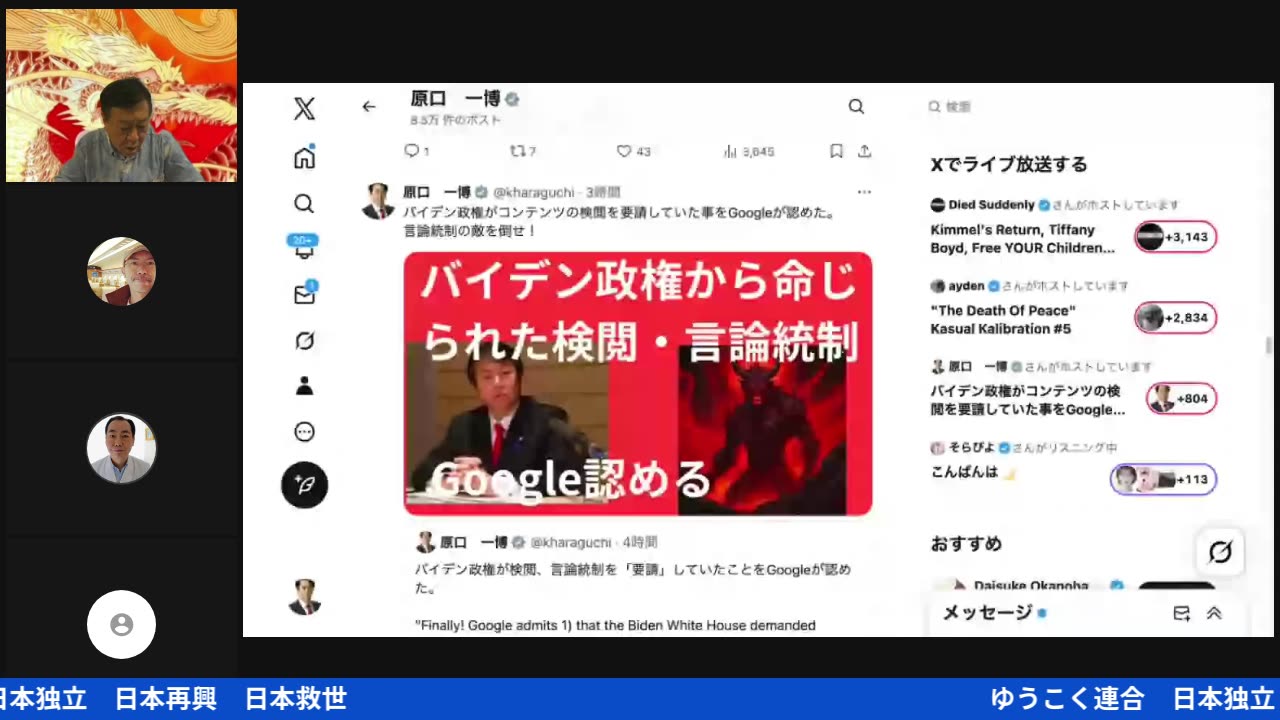Open 原口一博 avatar beside the top post
Image resolution: width=1280 pixels, height=720 pixels.
[378, 201]
